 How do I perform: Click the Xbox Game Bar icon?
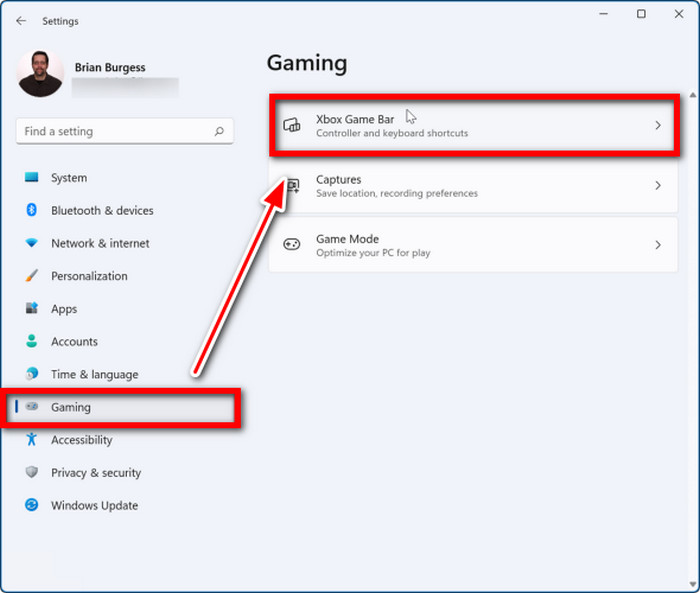coord(292,125)
